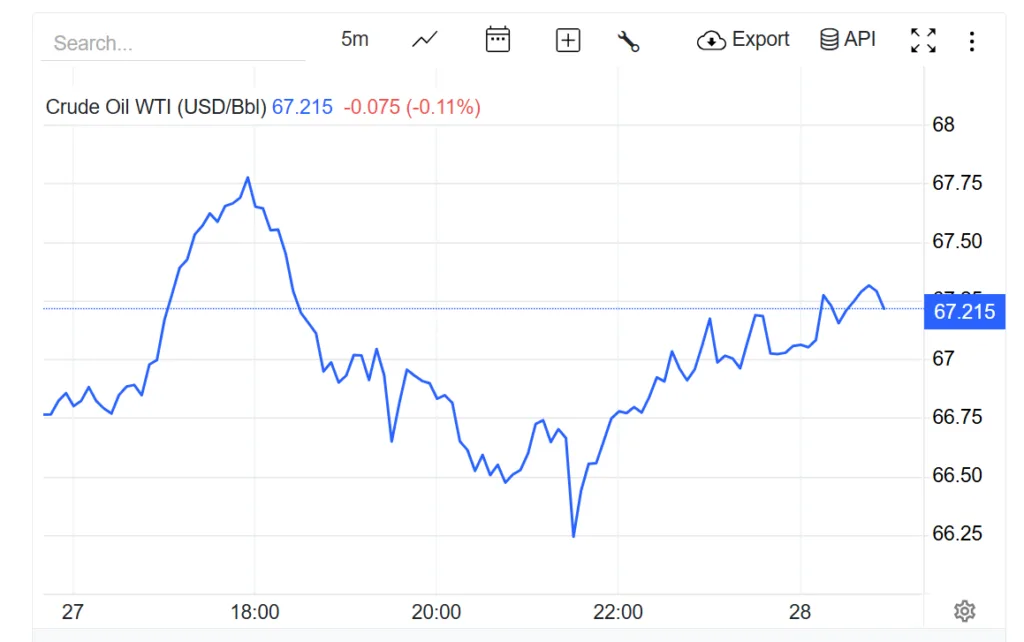Click the current price axis marker
Viewport: 1024px width, 642px height.
click(x=963, y=311)
